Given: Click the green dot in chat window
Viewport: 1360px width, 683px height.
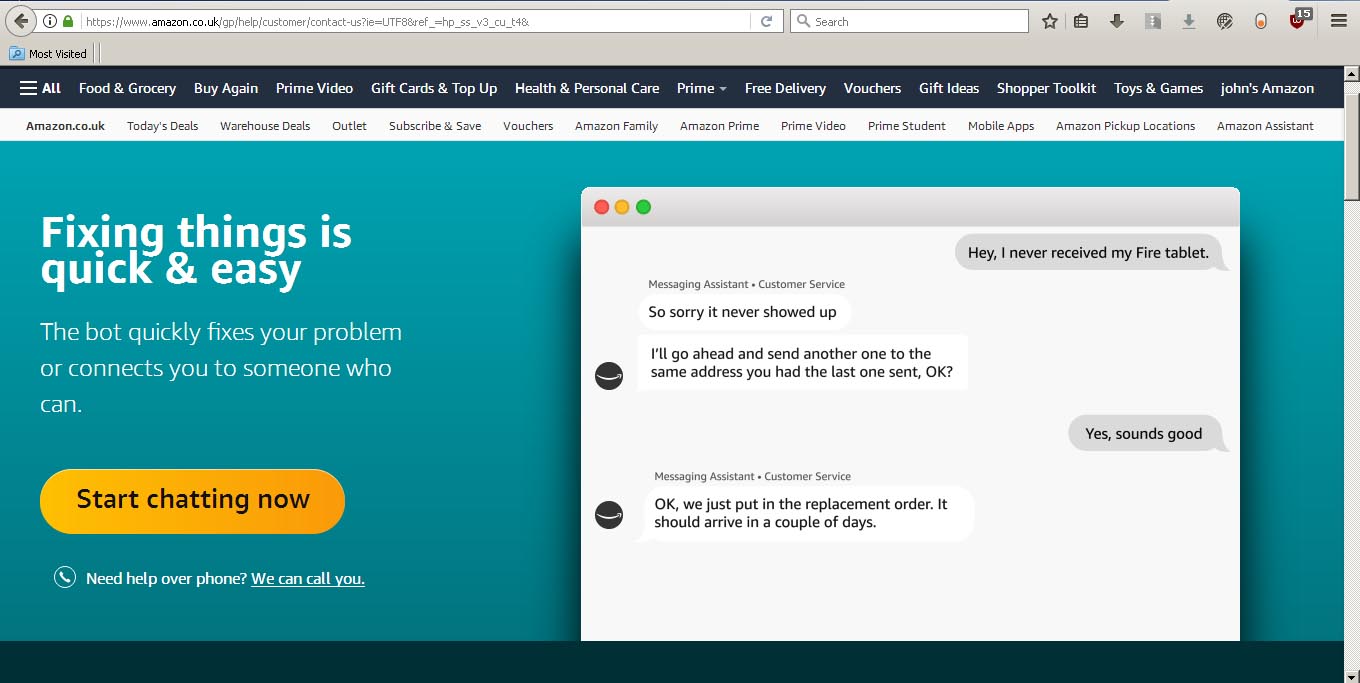Looking at the screenshot, I should pos(643,207).
